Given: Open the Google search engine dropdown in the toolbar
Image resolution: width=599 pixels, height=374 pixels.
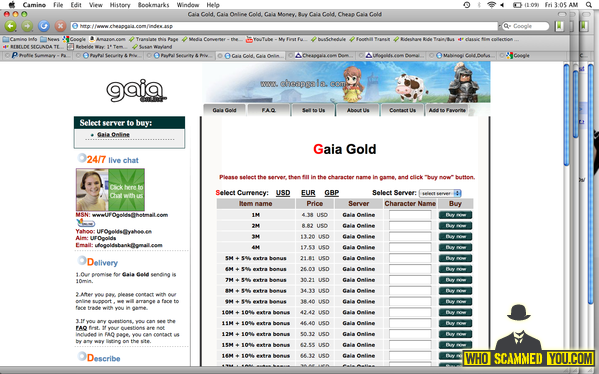Looking at the screenshot, I should click(x=507, y=26).
